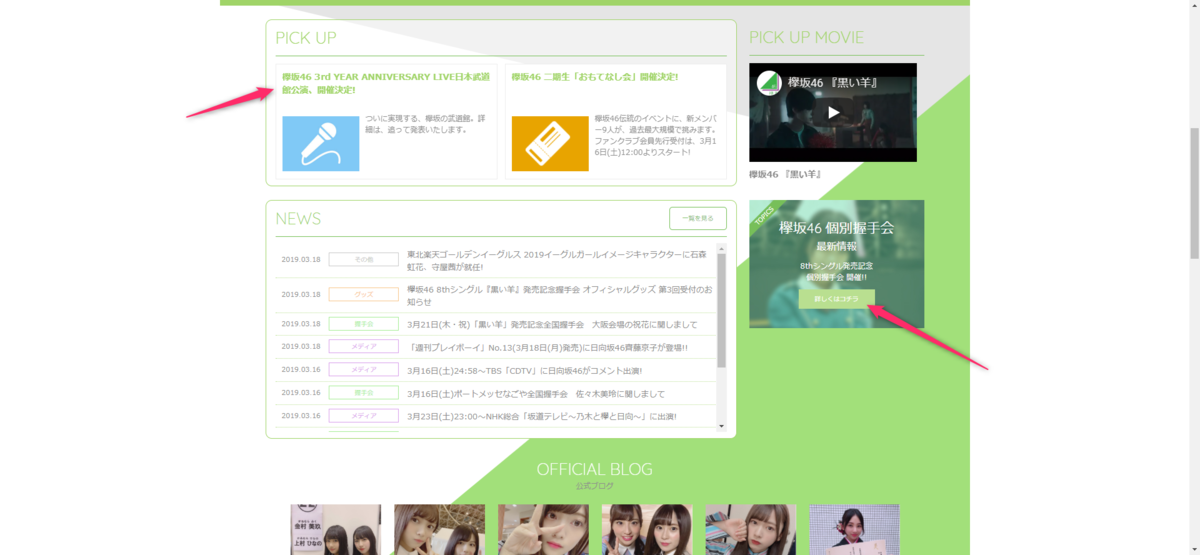The image size is (1200, 555).
Task: Click the メディア tag beside 週刊プレイボーイ news
Action: (363, 346)
